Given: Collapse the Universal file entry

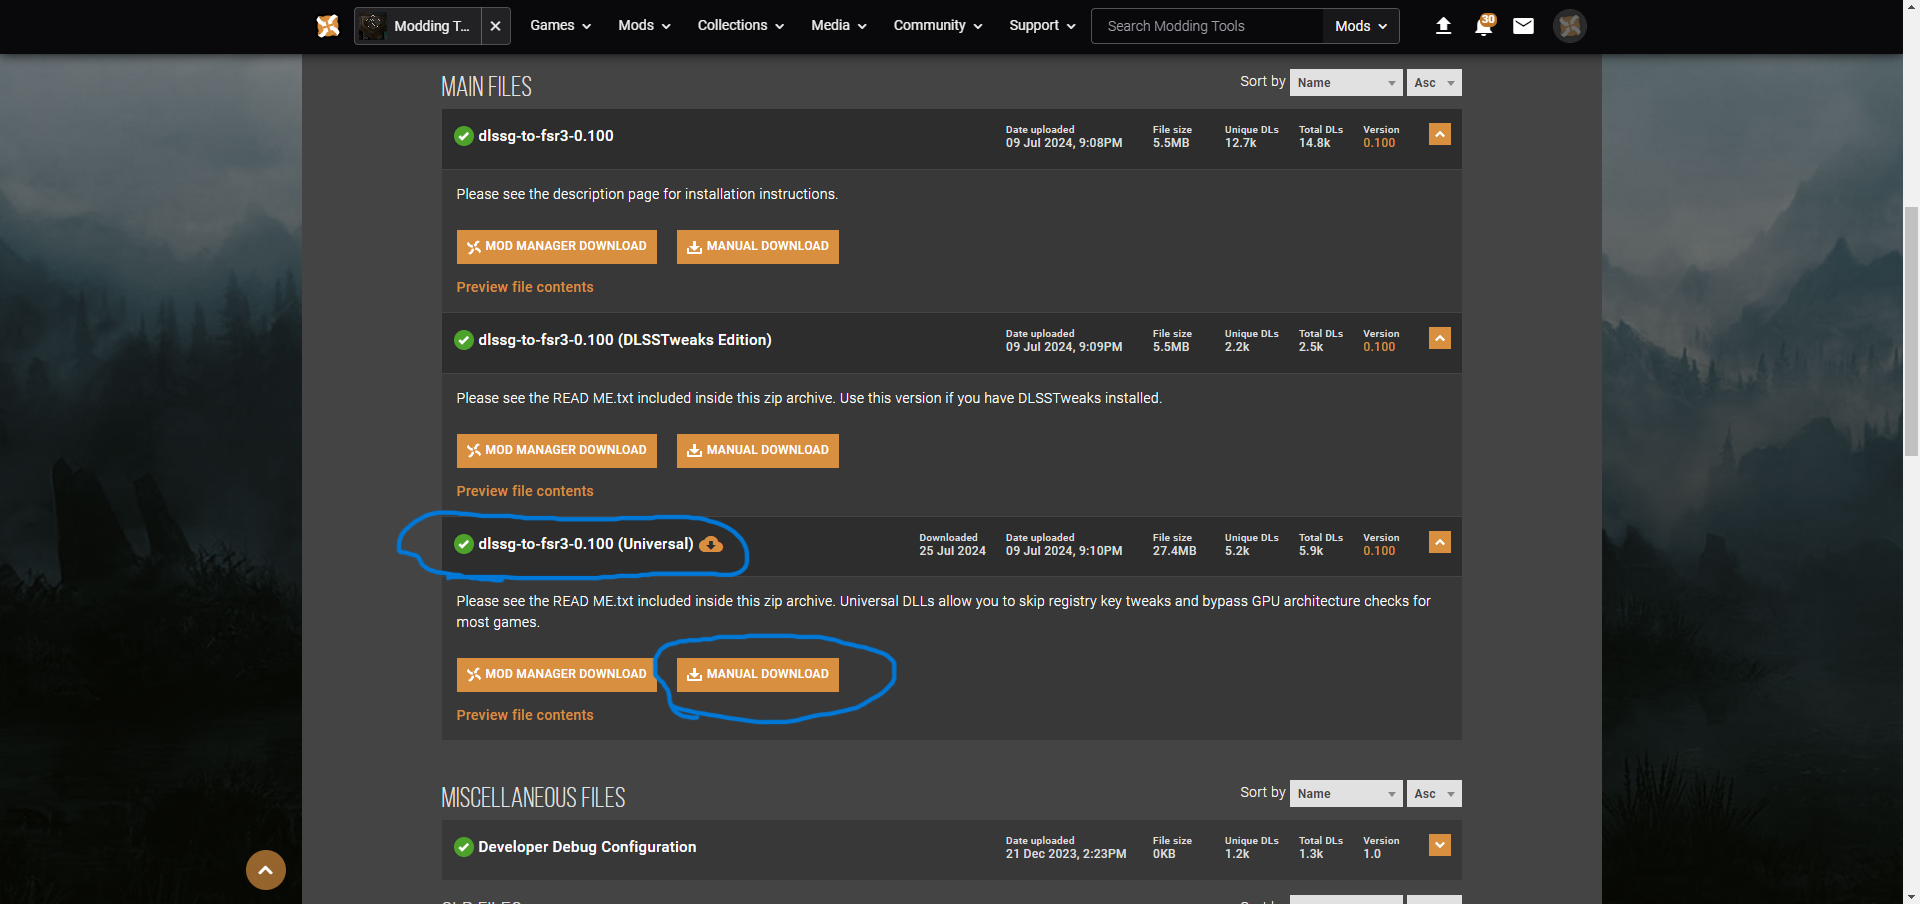Looking at the screenshot, I should 1440,542.
